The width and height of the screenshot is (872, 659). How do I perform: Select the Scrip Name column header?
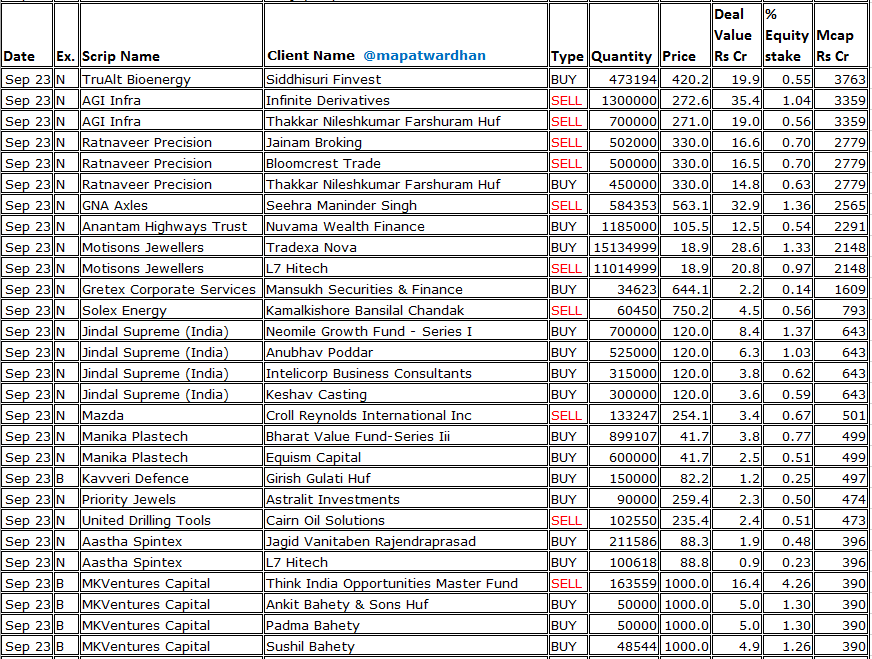tap(121, 56)
